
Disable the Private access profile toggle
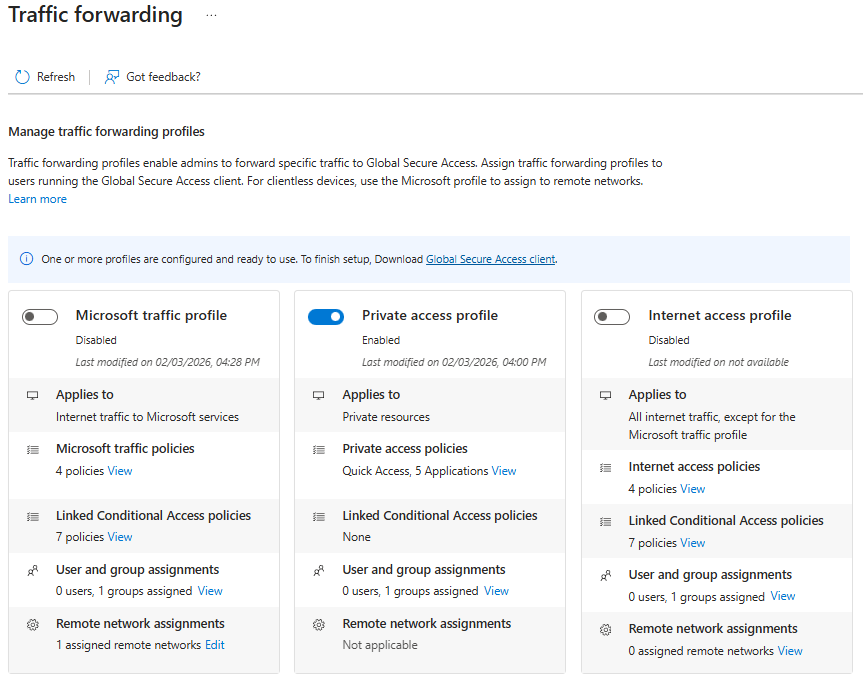326,316
